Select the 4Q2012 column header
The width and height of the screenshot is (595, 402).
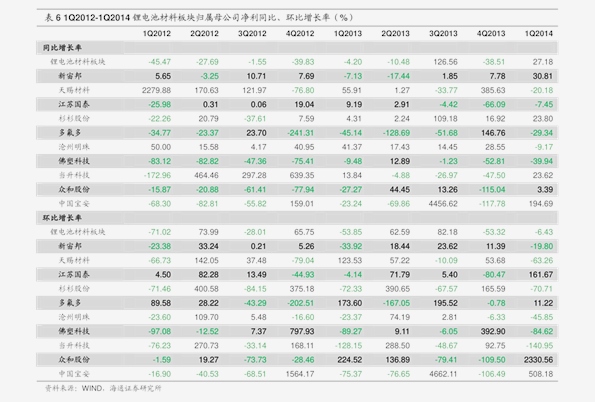[300, 34]
